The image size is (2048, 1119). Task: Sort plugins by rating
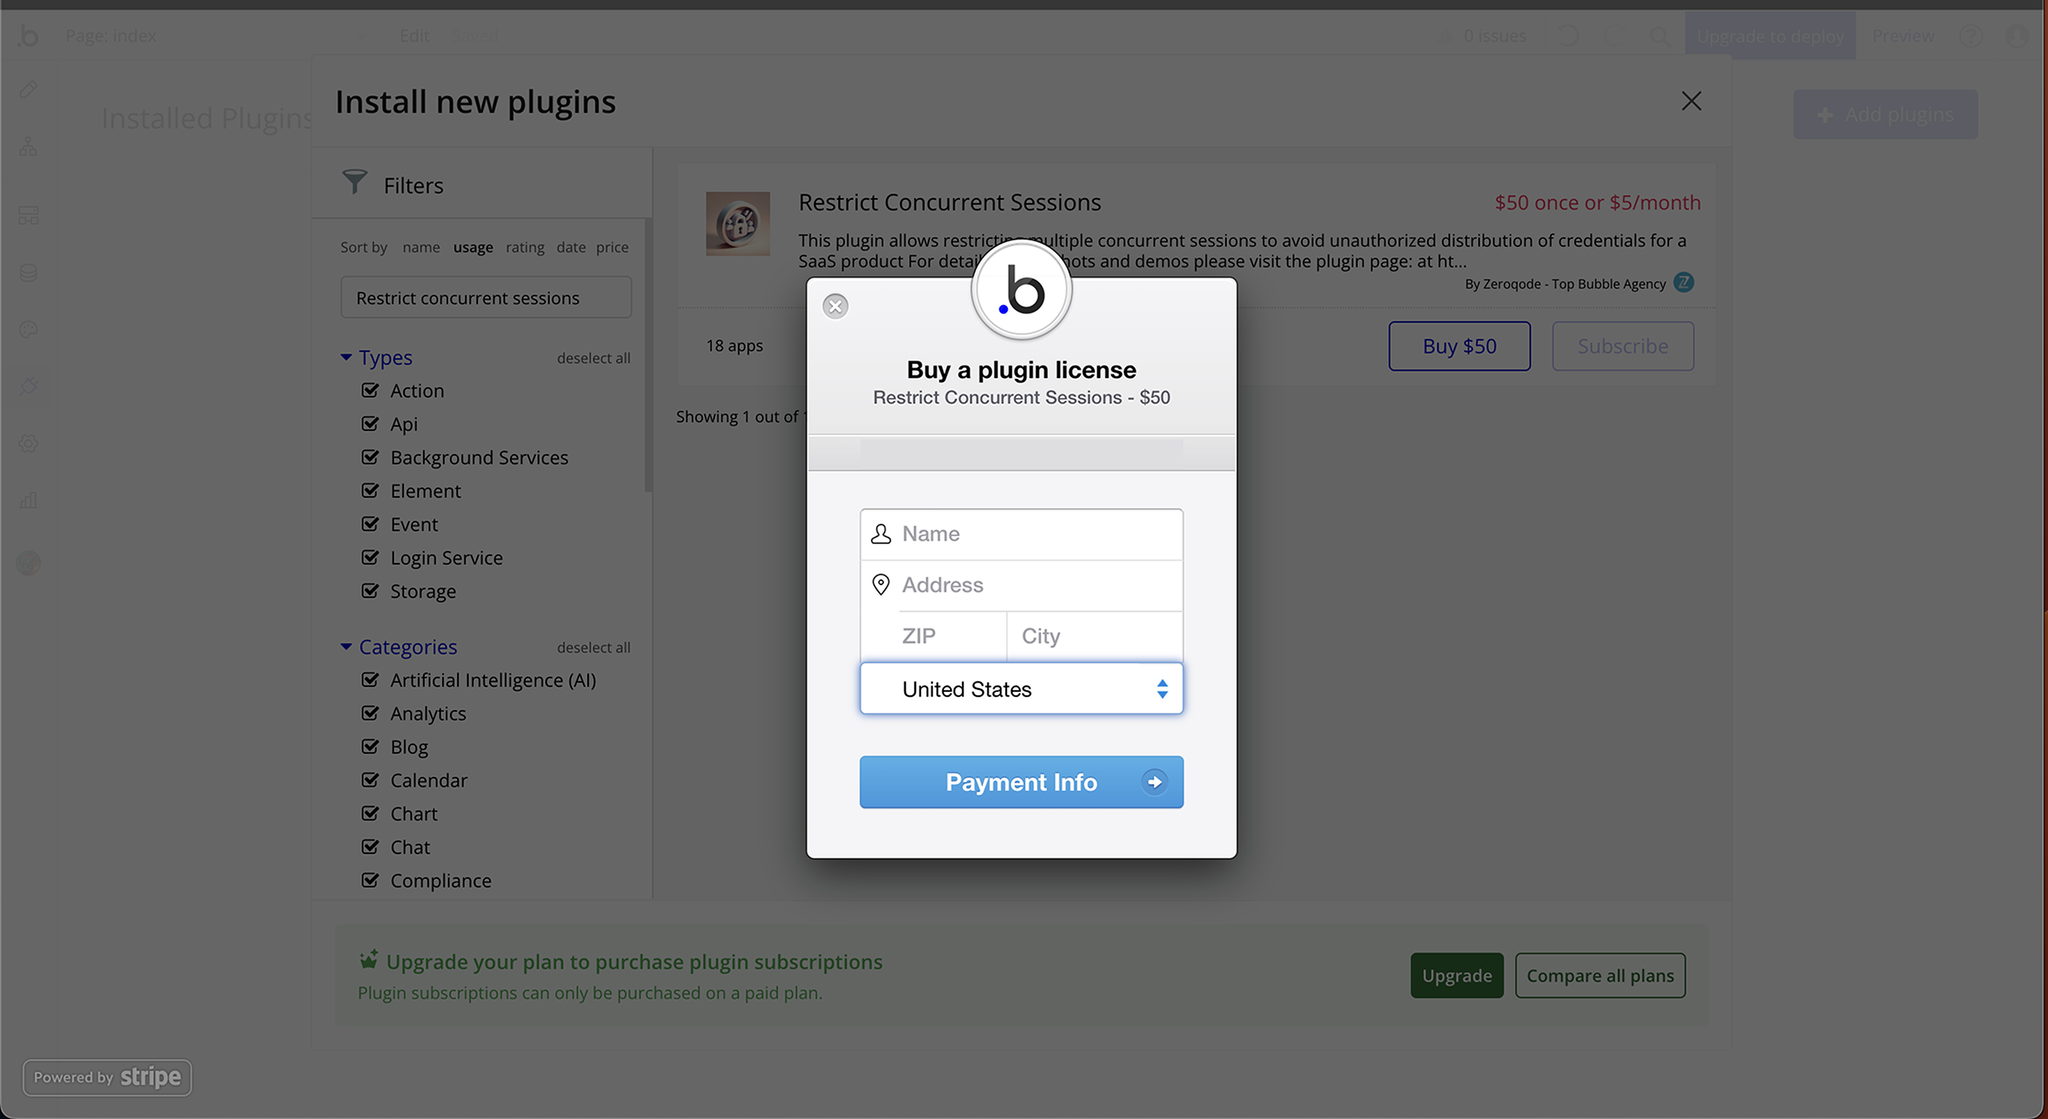click(524, 247)
